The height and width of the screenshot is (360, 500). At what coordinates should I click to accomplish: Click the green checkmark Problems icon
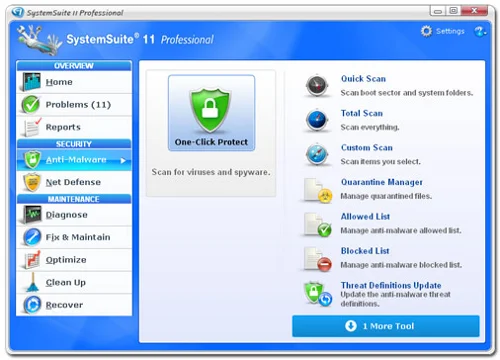click(31, 104)
